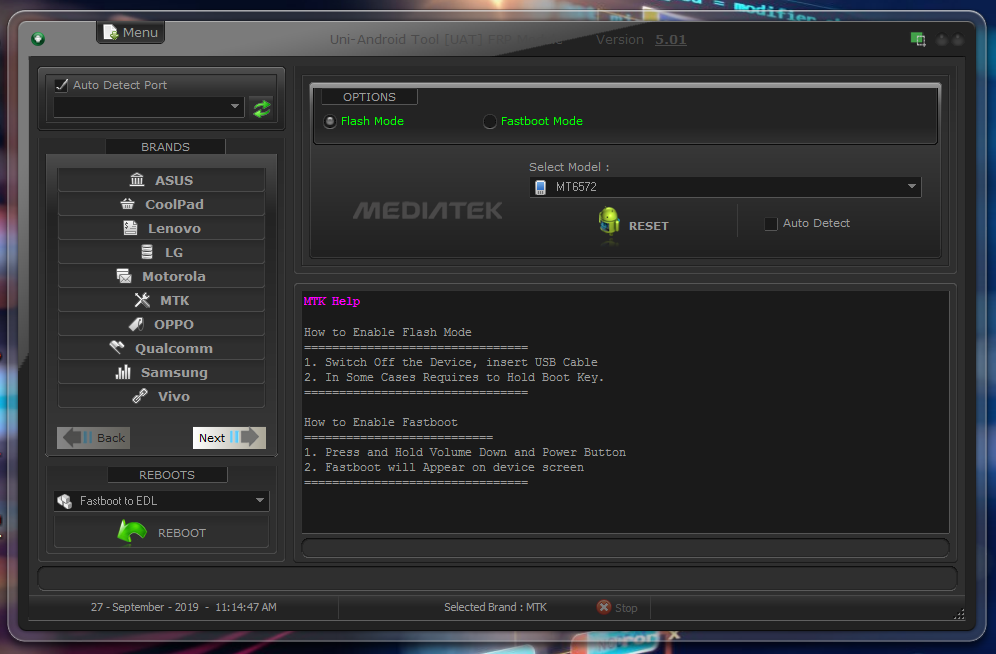Click the MTK Help heading in log
This screenshot has height=654, width=996.
(x=332, y=301)
